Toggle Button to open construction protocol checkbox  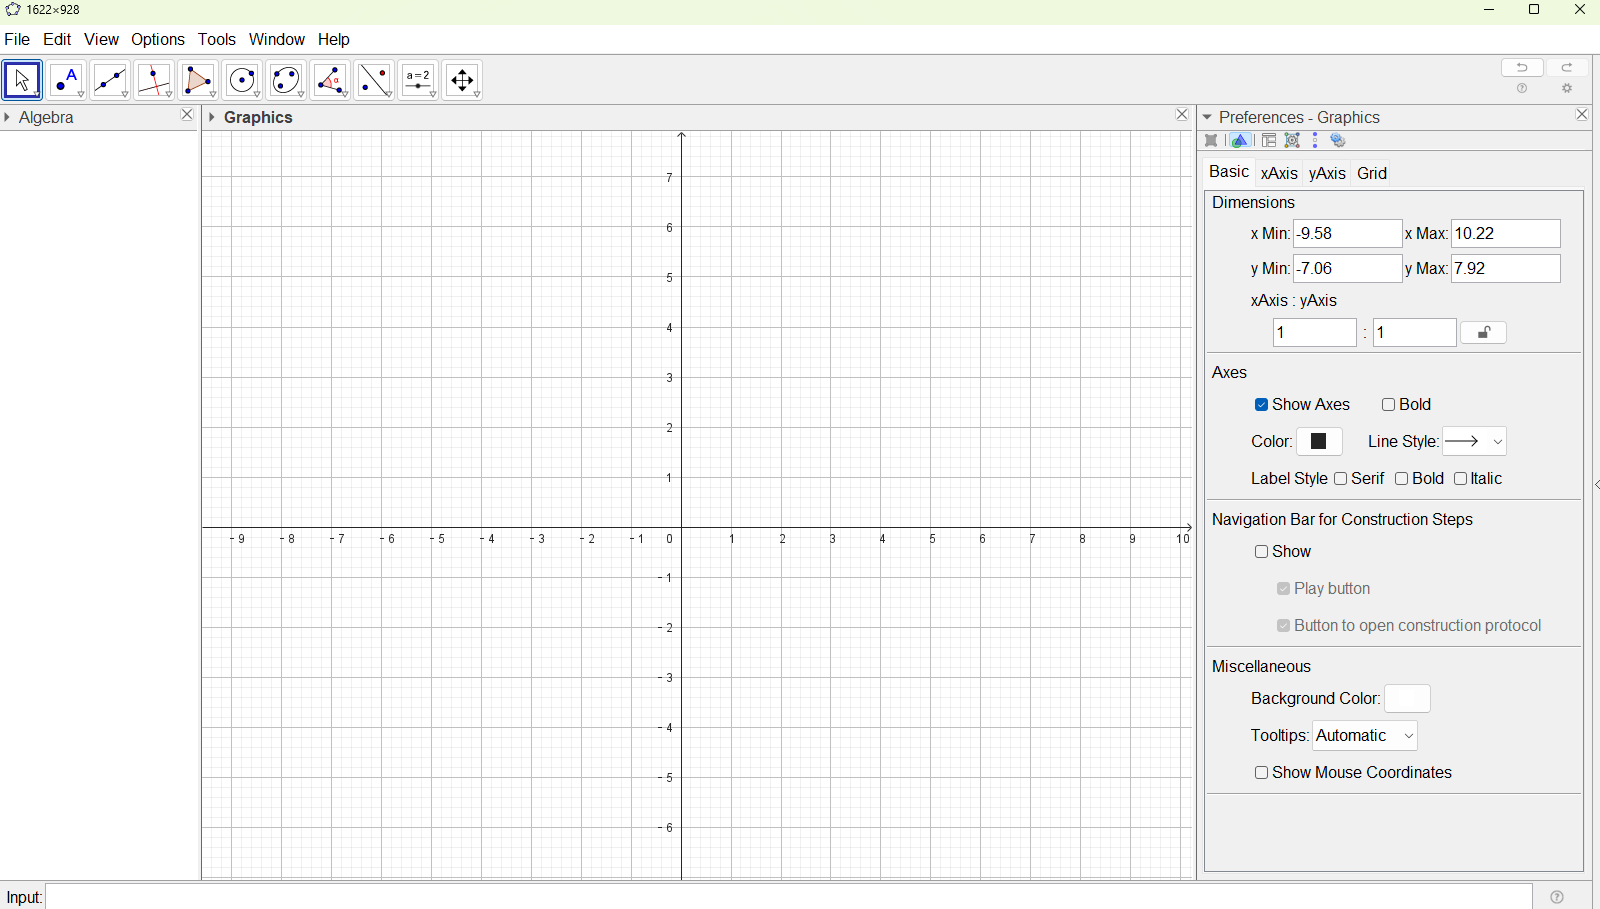(1284, 626)
